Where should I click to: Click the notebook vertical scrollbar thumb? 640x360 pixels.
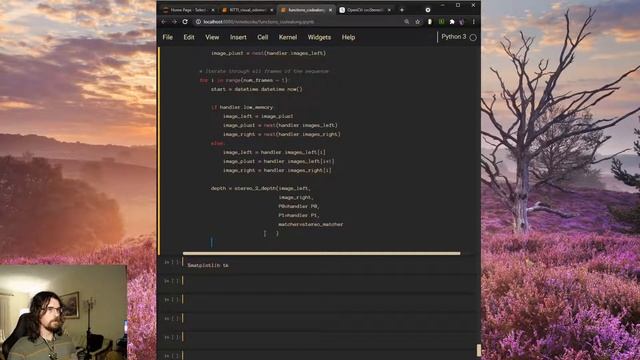tap(478, 350)
